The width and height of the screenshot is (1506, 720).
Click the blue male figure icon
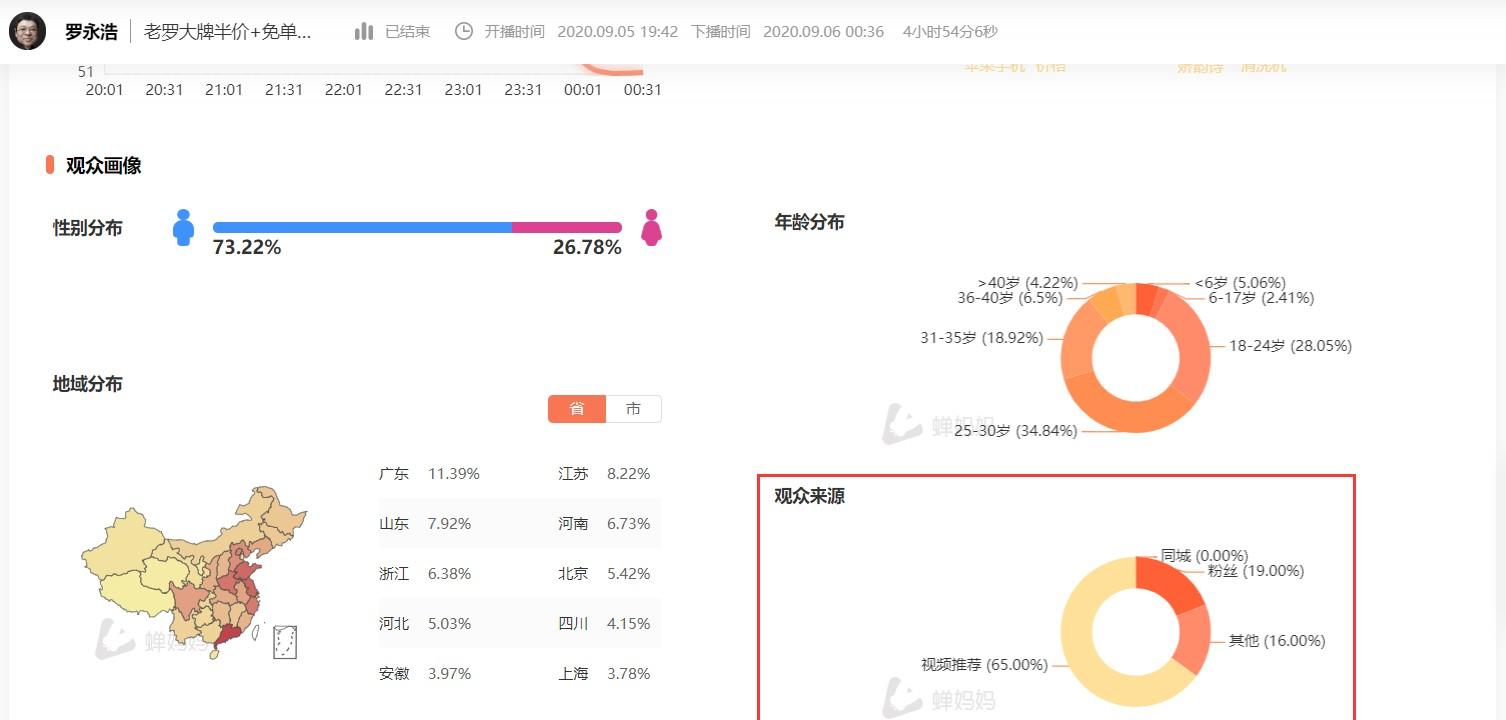pos(183,228)
